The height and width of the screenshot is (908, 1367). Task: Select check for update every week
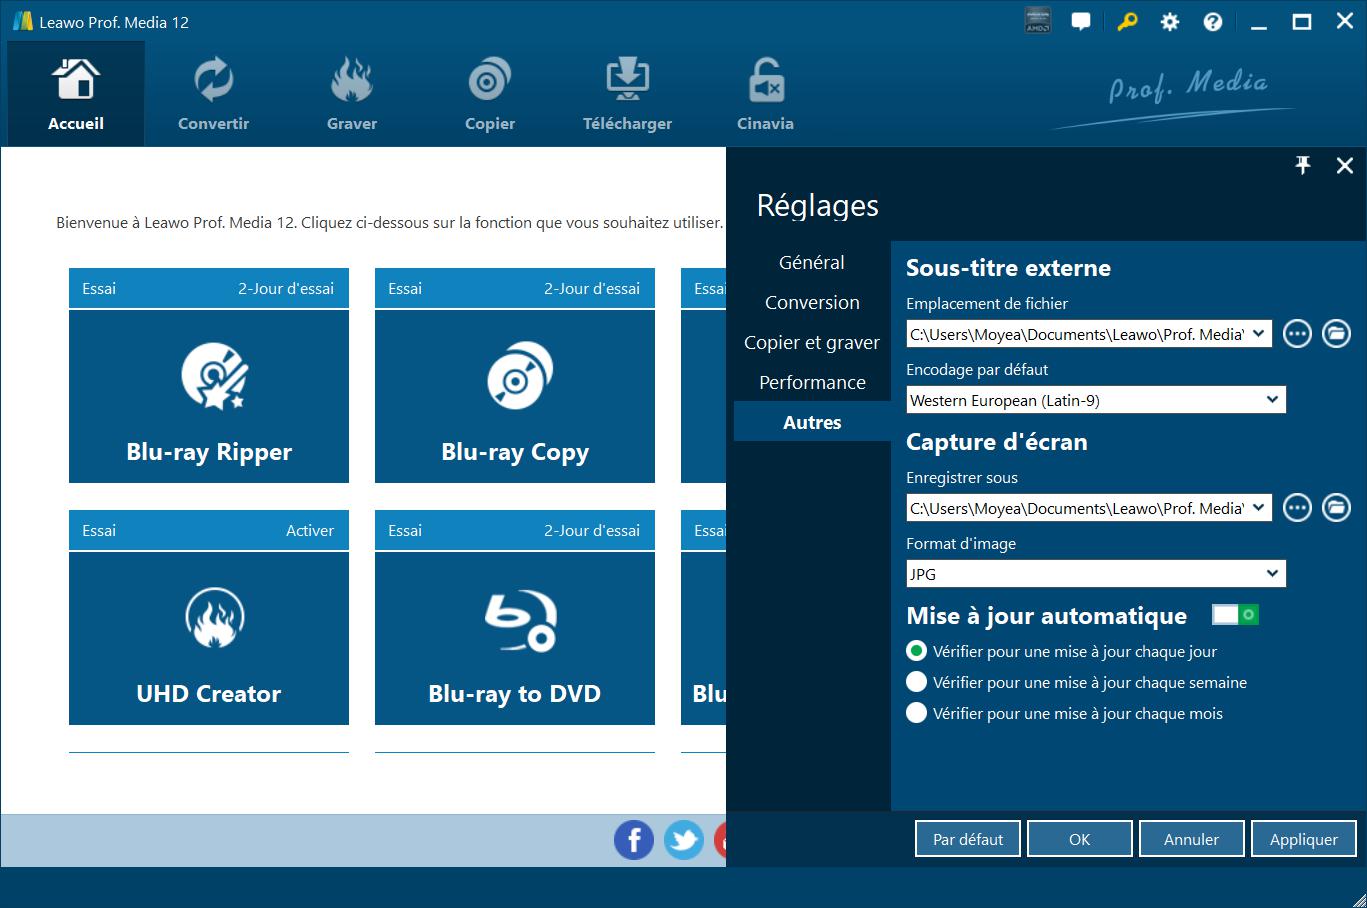916,683
